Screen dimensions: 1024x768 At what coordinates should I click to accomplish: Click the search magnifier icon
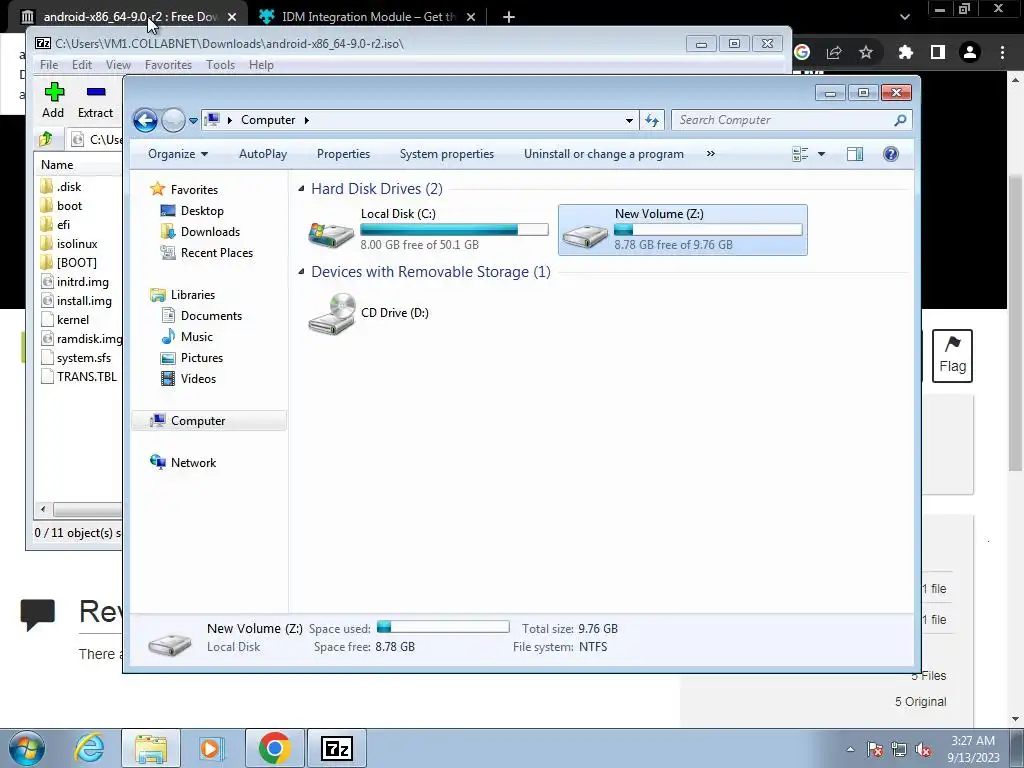[x=900, y=120]
